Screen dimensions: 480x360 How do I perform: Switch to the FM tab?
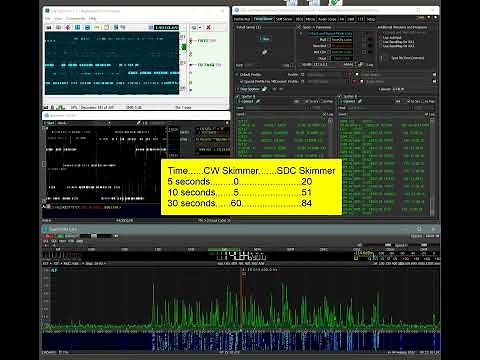(342, 19)
